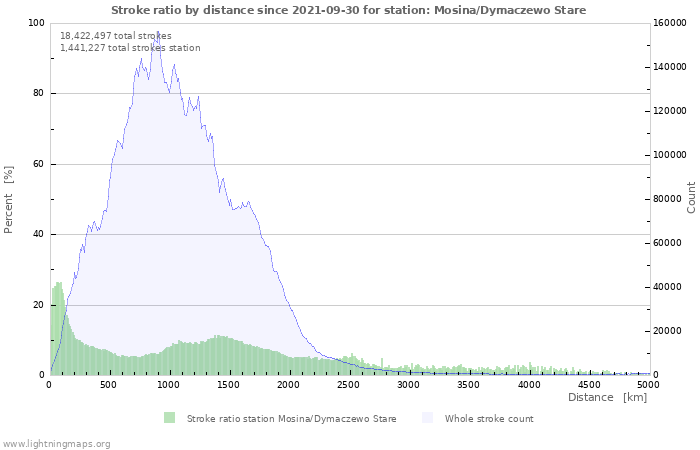
Task: Click the left axis label 100
Action: pyautogui.click(x=36, y=23)
